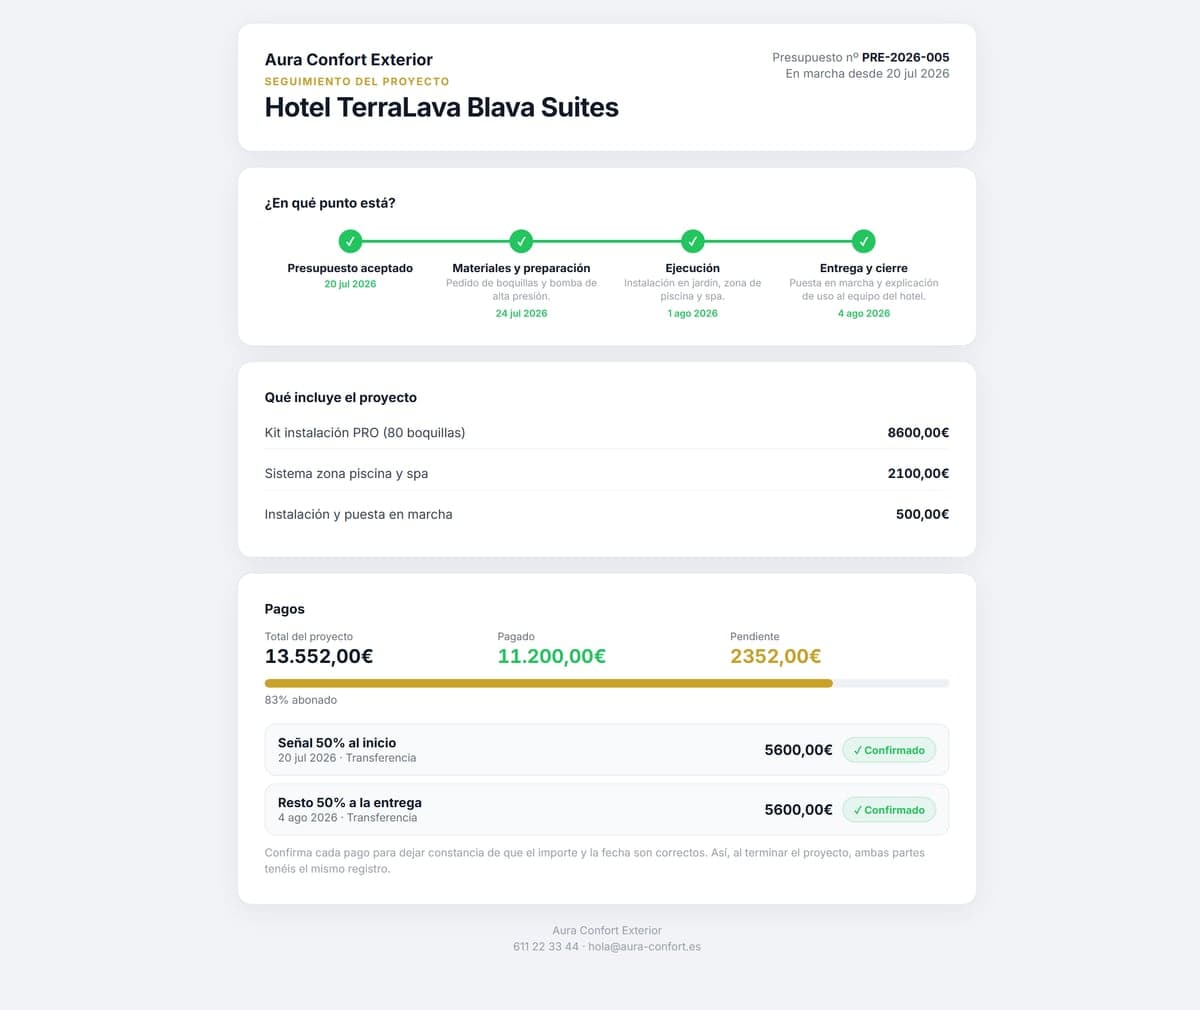The image size is (1200, 1010).
Task: Click the Materiales y preparación checkmark circle
Action: (x=521, y=241)
